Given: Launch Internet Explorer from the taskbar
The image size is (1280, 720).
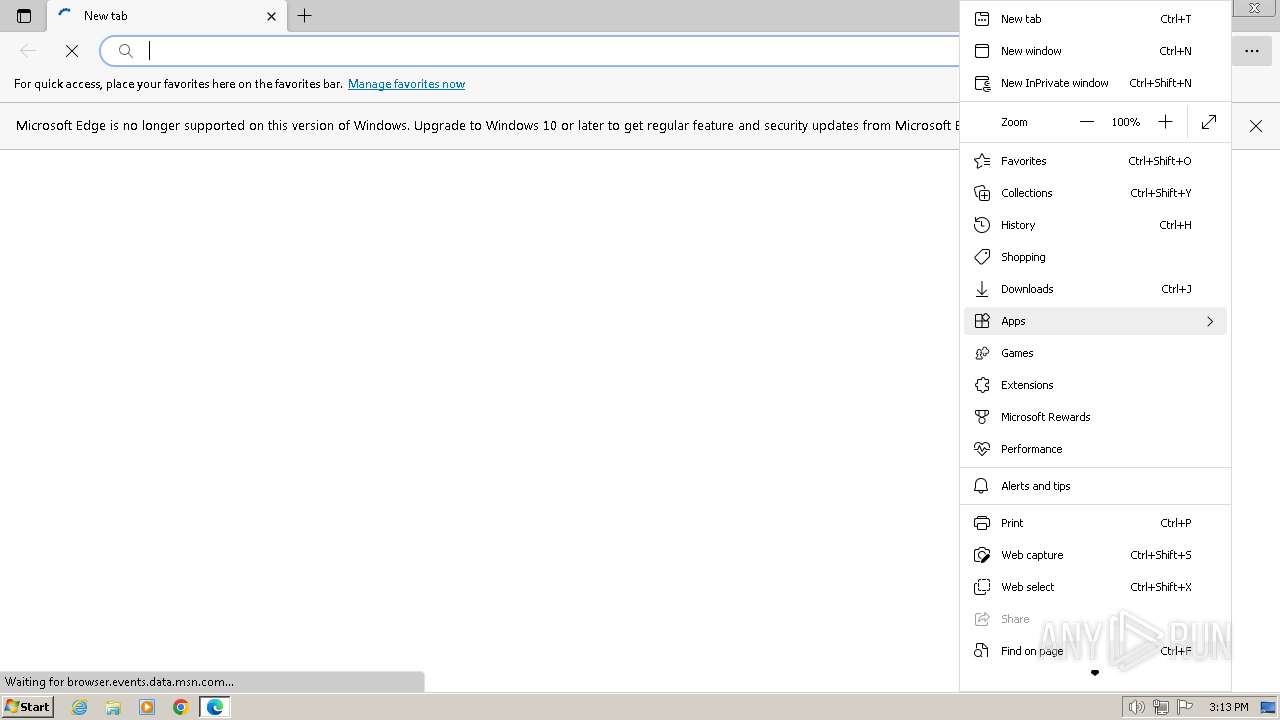Looking at the screenshot, I should [x=80, y=707].
